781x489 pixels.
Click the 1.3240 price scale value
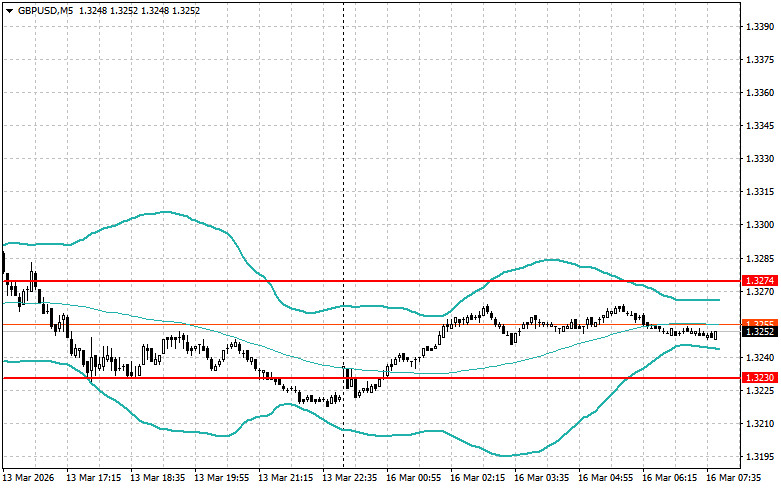761,358
